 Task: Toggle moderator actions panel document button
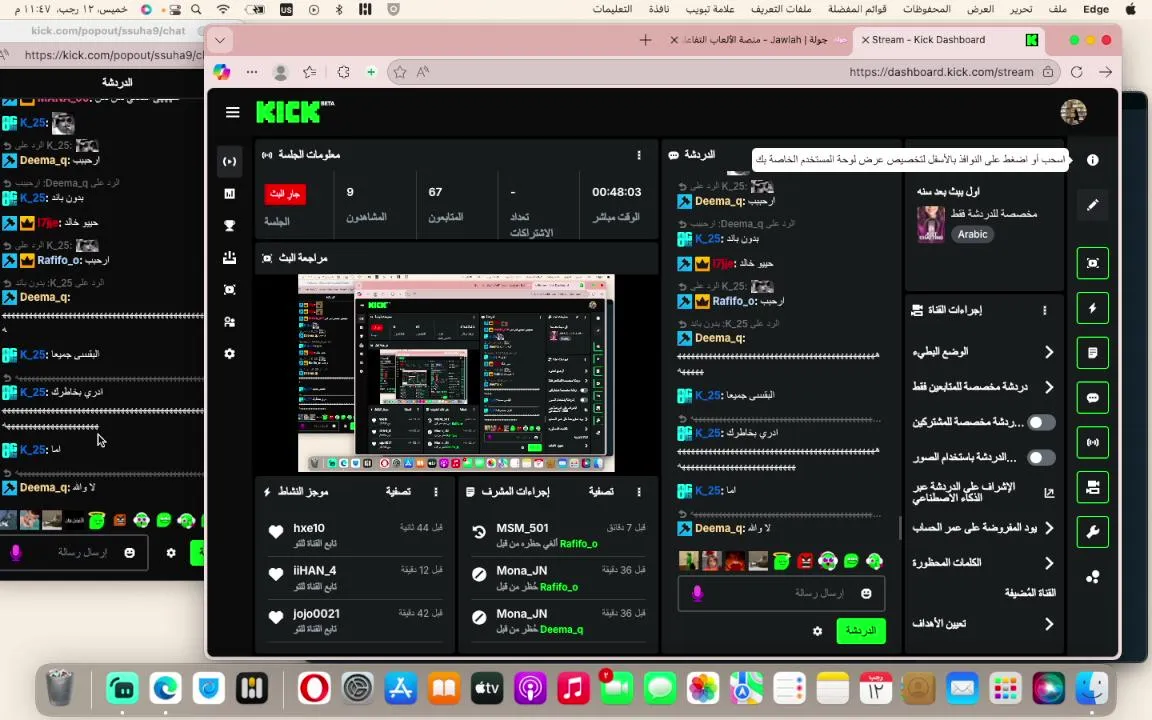1092,353
